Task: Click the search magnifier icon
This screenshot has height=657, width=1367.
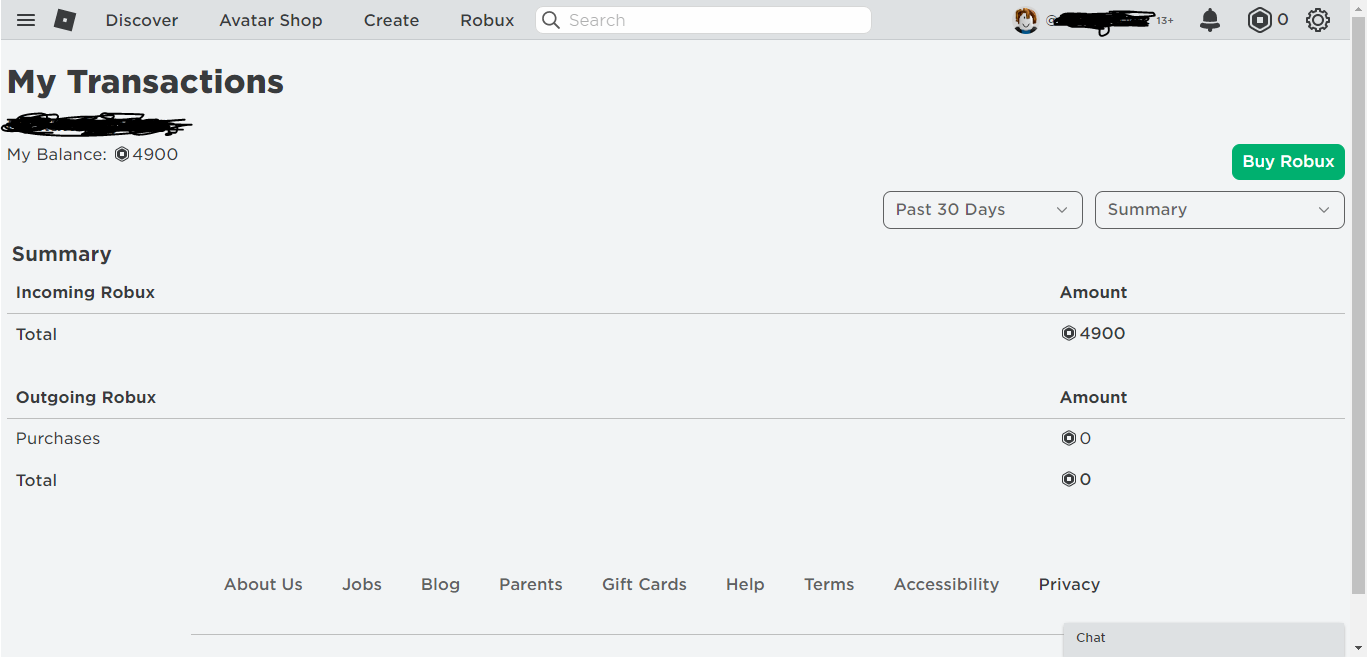Action: click(551, 20)
